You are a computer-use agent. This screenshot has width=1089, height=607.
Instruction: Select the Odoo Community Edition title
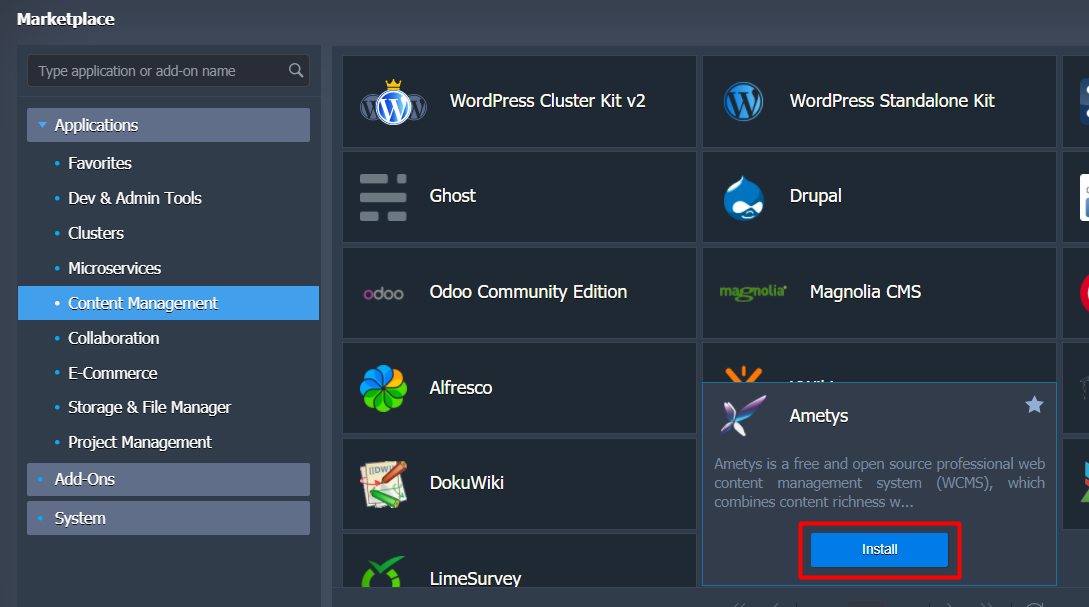tap(528, 292)
